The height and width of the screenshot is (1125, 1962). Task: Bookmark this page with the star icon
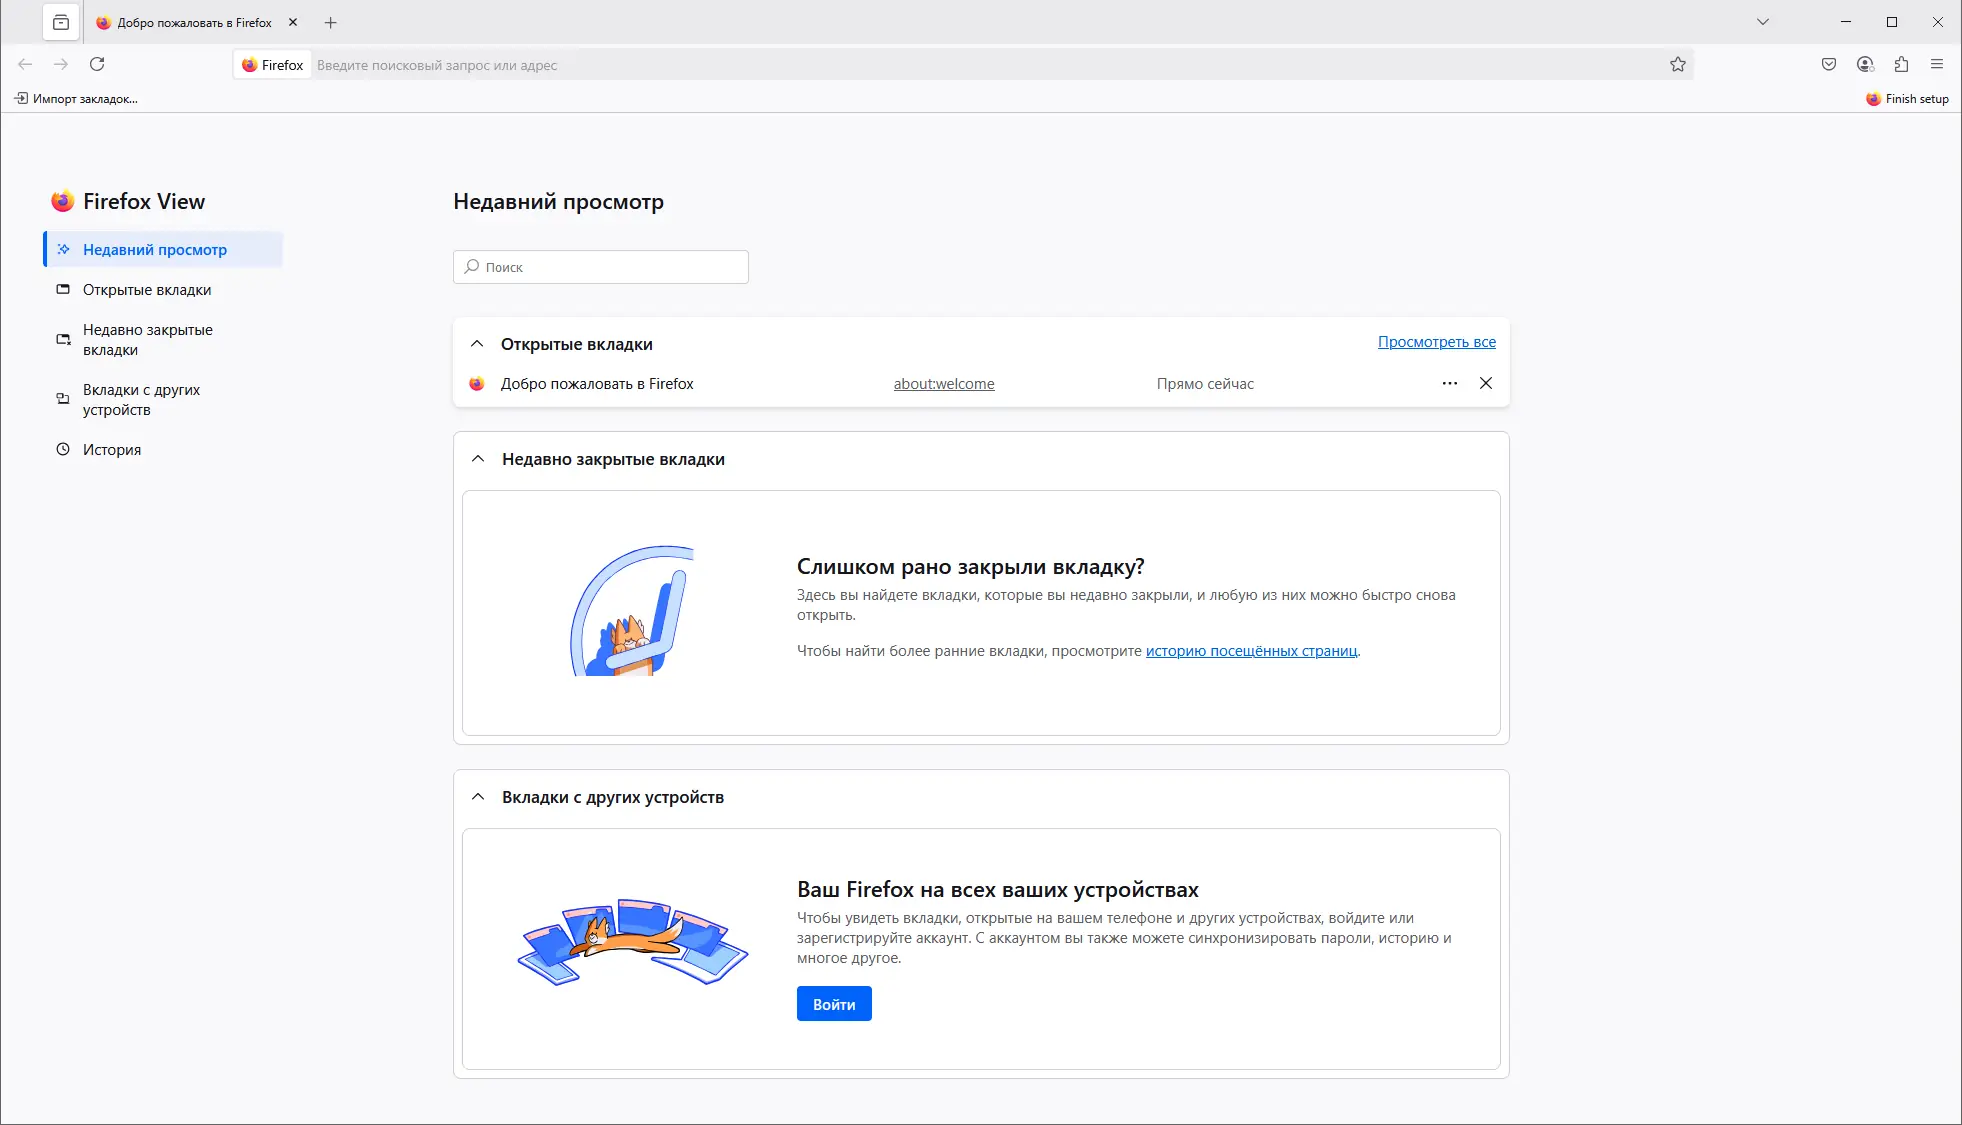1678,64
